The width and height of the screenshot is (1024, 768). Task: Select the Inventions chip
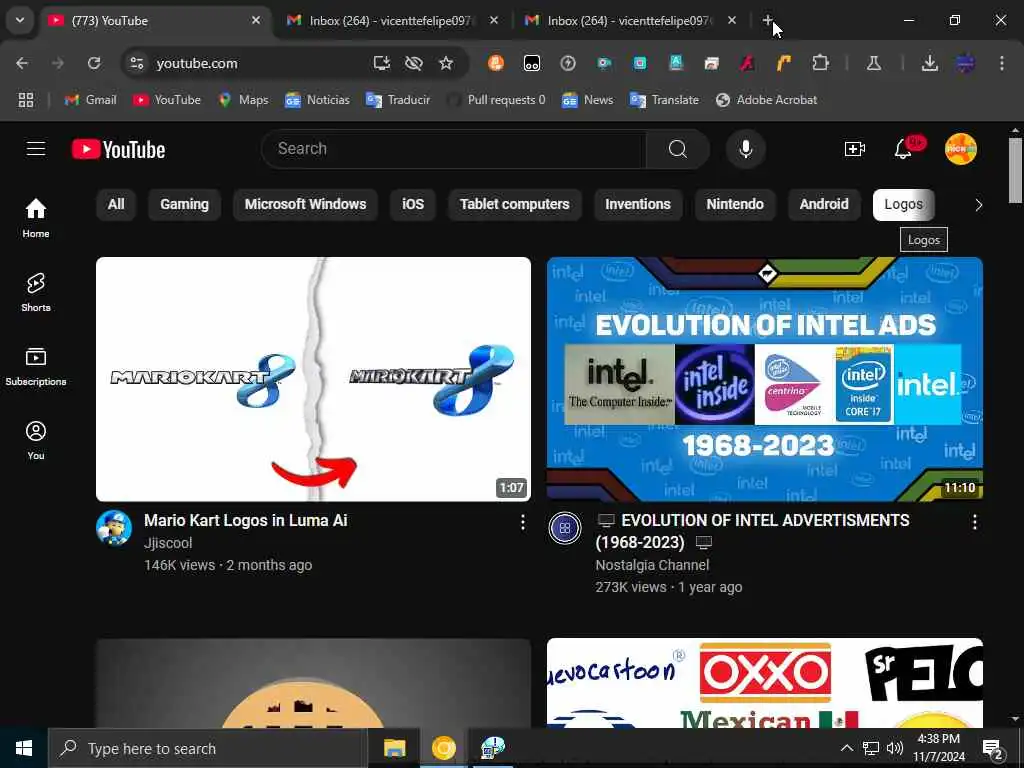tap(638, 204)
